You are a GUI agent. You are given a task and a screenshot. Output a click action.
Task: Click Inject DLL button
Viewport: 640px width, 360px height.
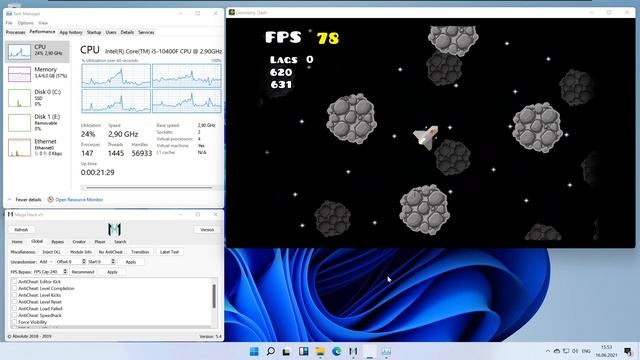click(51, 252)
